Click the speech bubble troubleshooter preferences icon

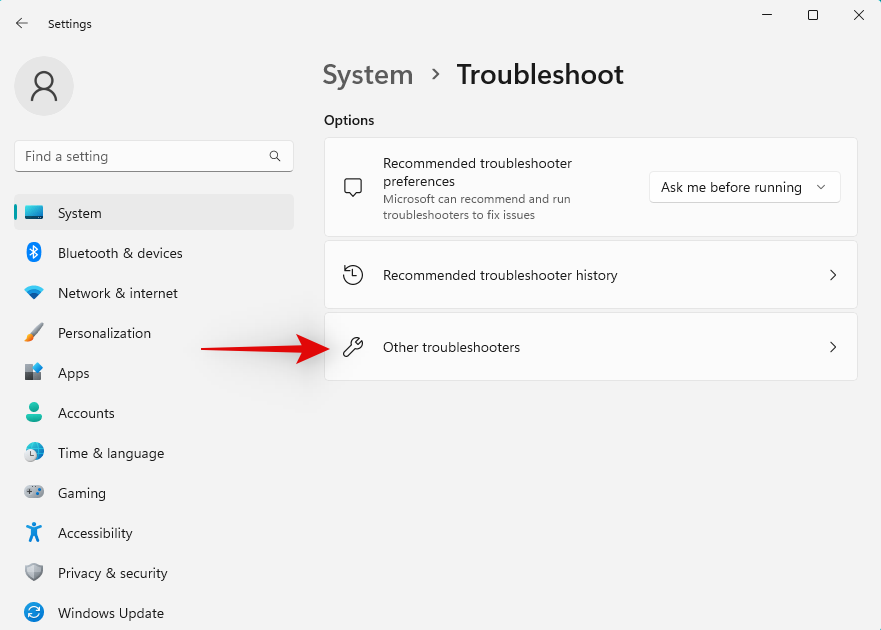click(353, 187)
